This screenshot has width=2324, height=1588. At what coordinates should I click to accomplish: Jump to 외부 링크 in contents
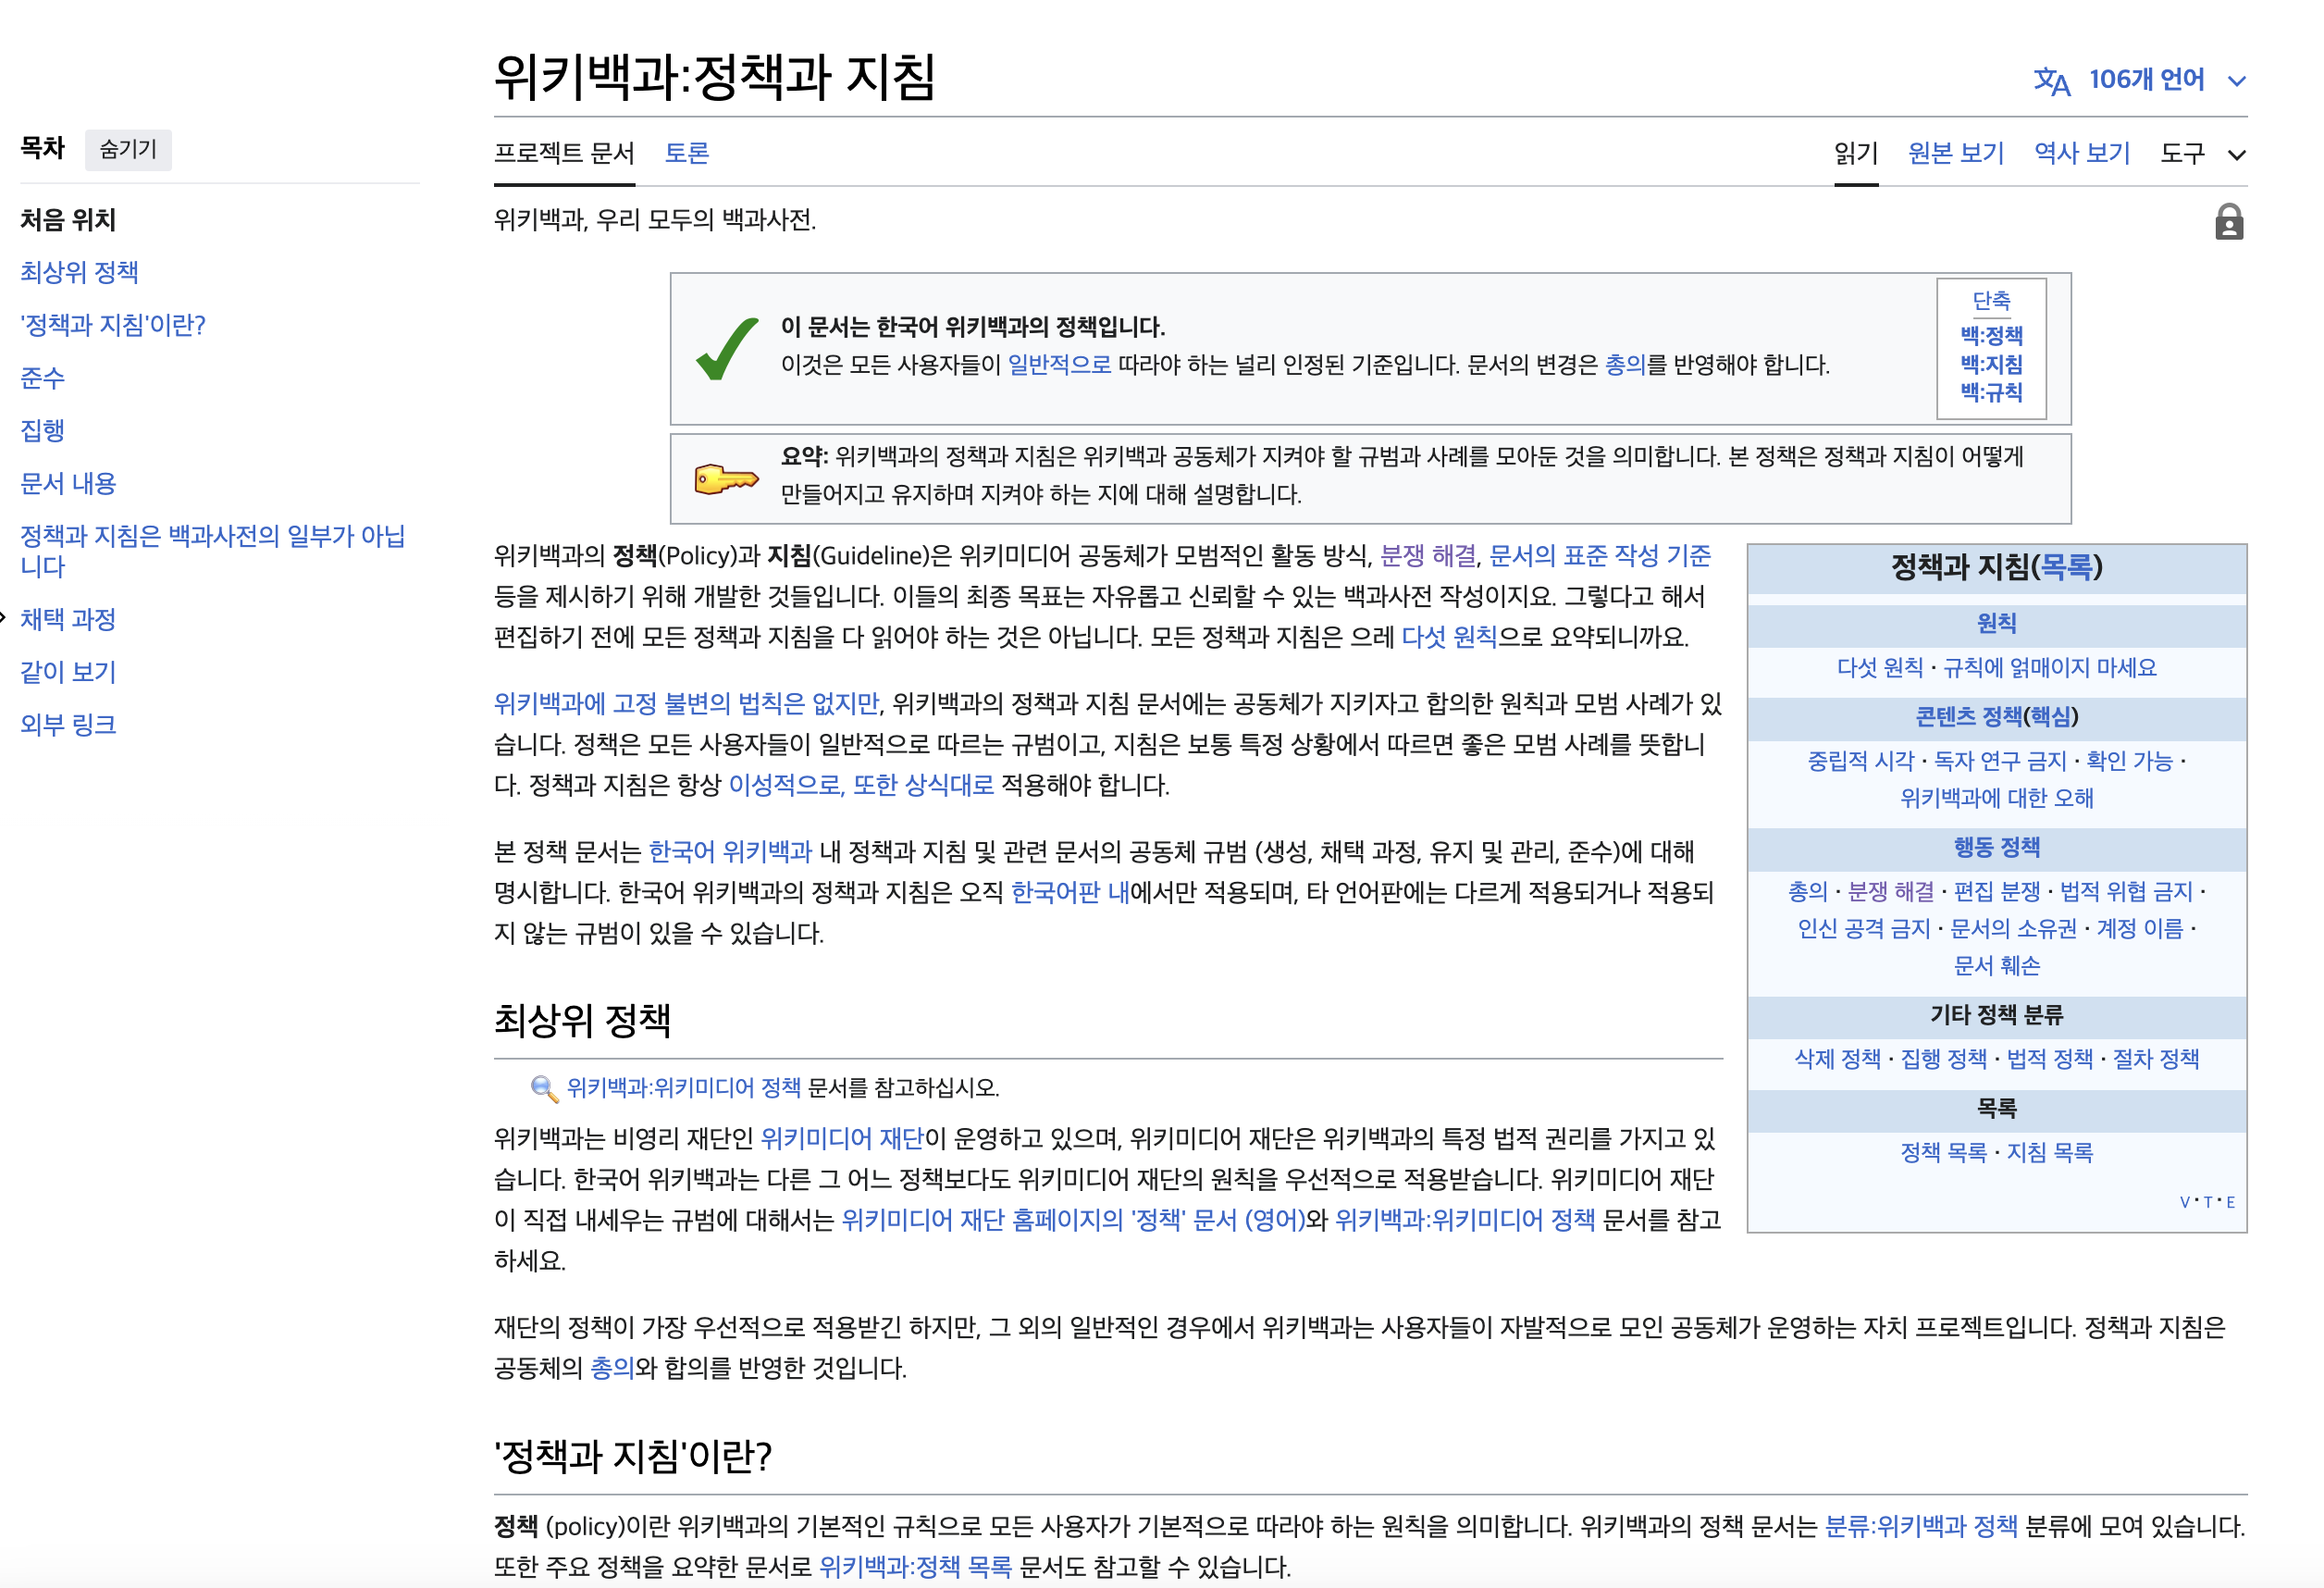[x=68, y=724]
